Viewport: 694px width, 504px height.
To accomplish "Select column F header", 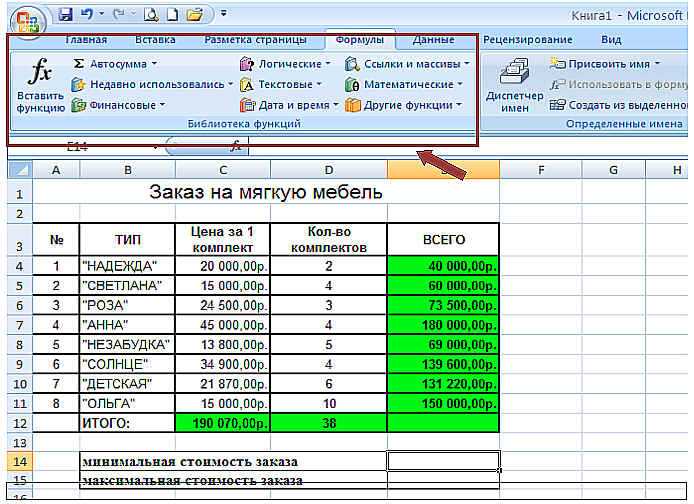I will click(540, 170).
